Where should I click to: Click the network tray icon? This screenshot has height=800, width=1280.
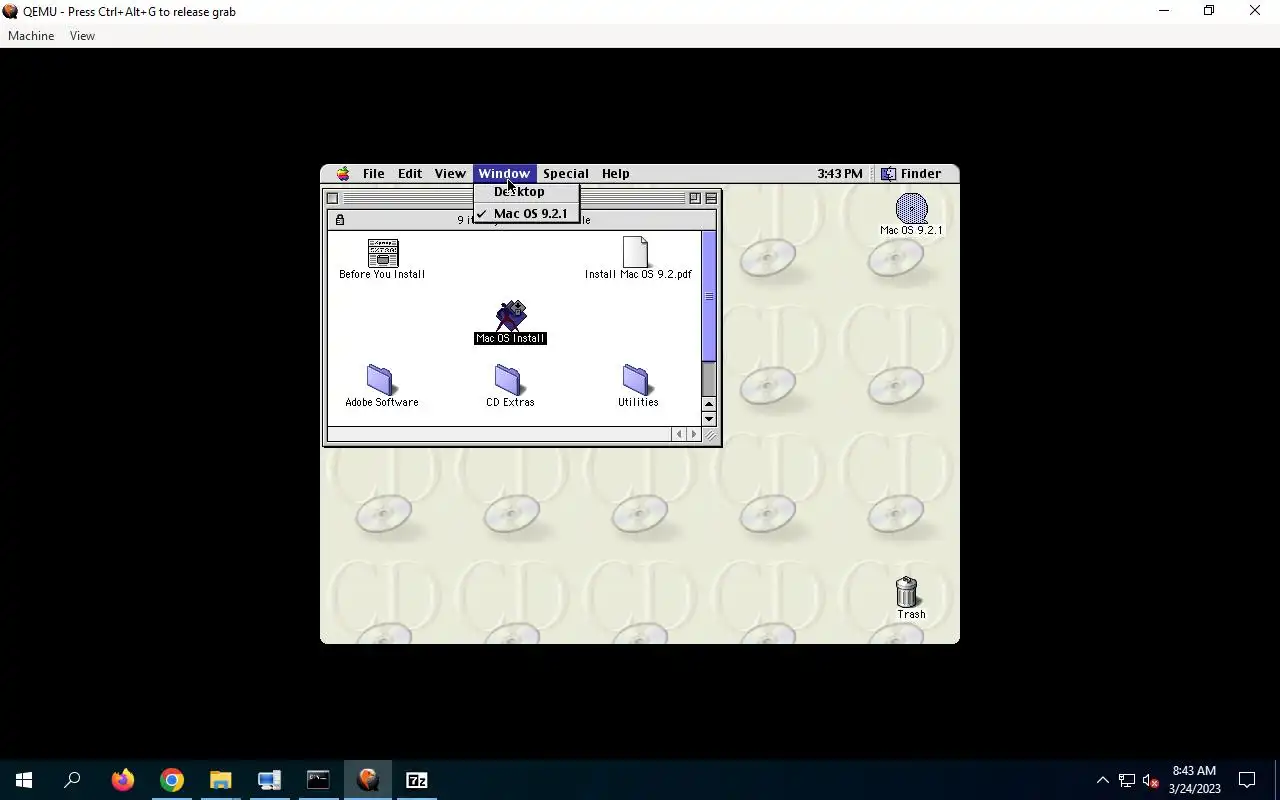[1127, 780]
